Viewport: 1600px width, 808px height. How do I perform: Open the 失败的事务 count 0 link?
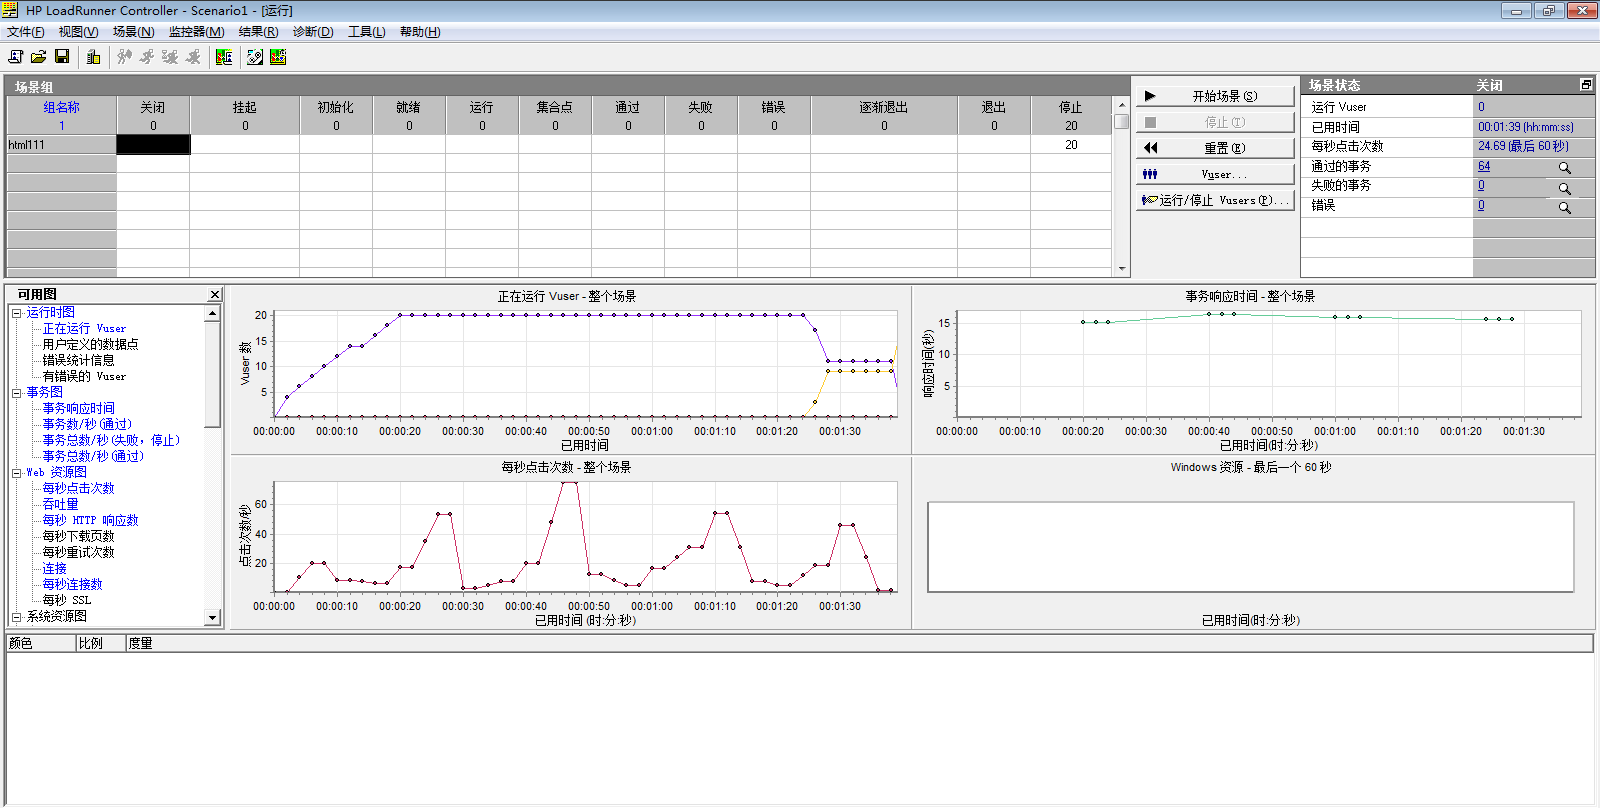coord(1481,185)
